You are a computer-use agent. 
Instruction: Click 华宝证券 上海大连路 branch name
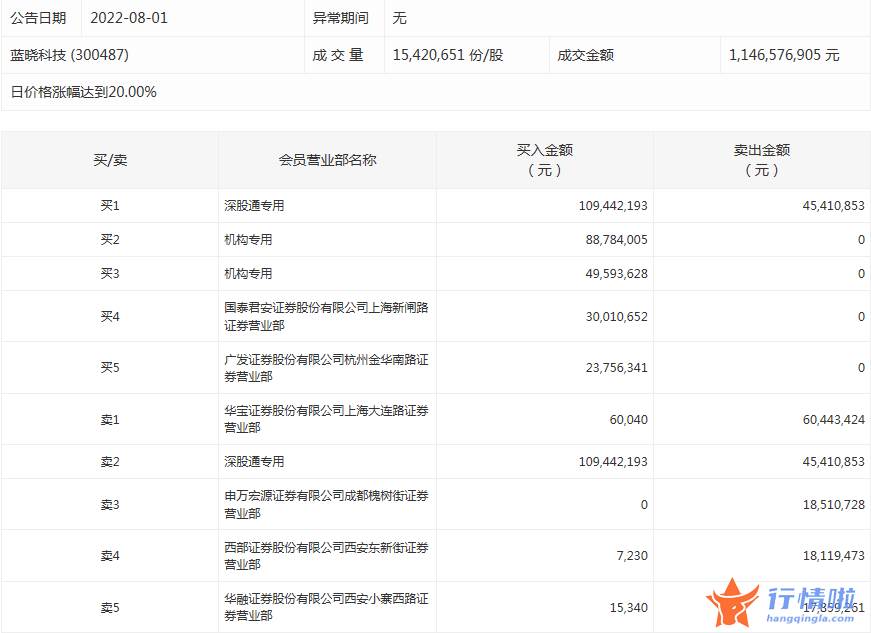point(327,419)
